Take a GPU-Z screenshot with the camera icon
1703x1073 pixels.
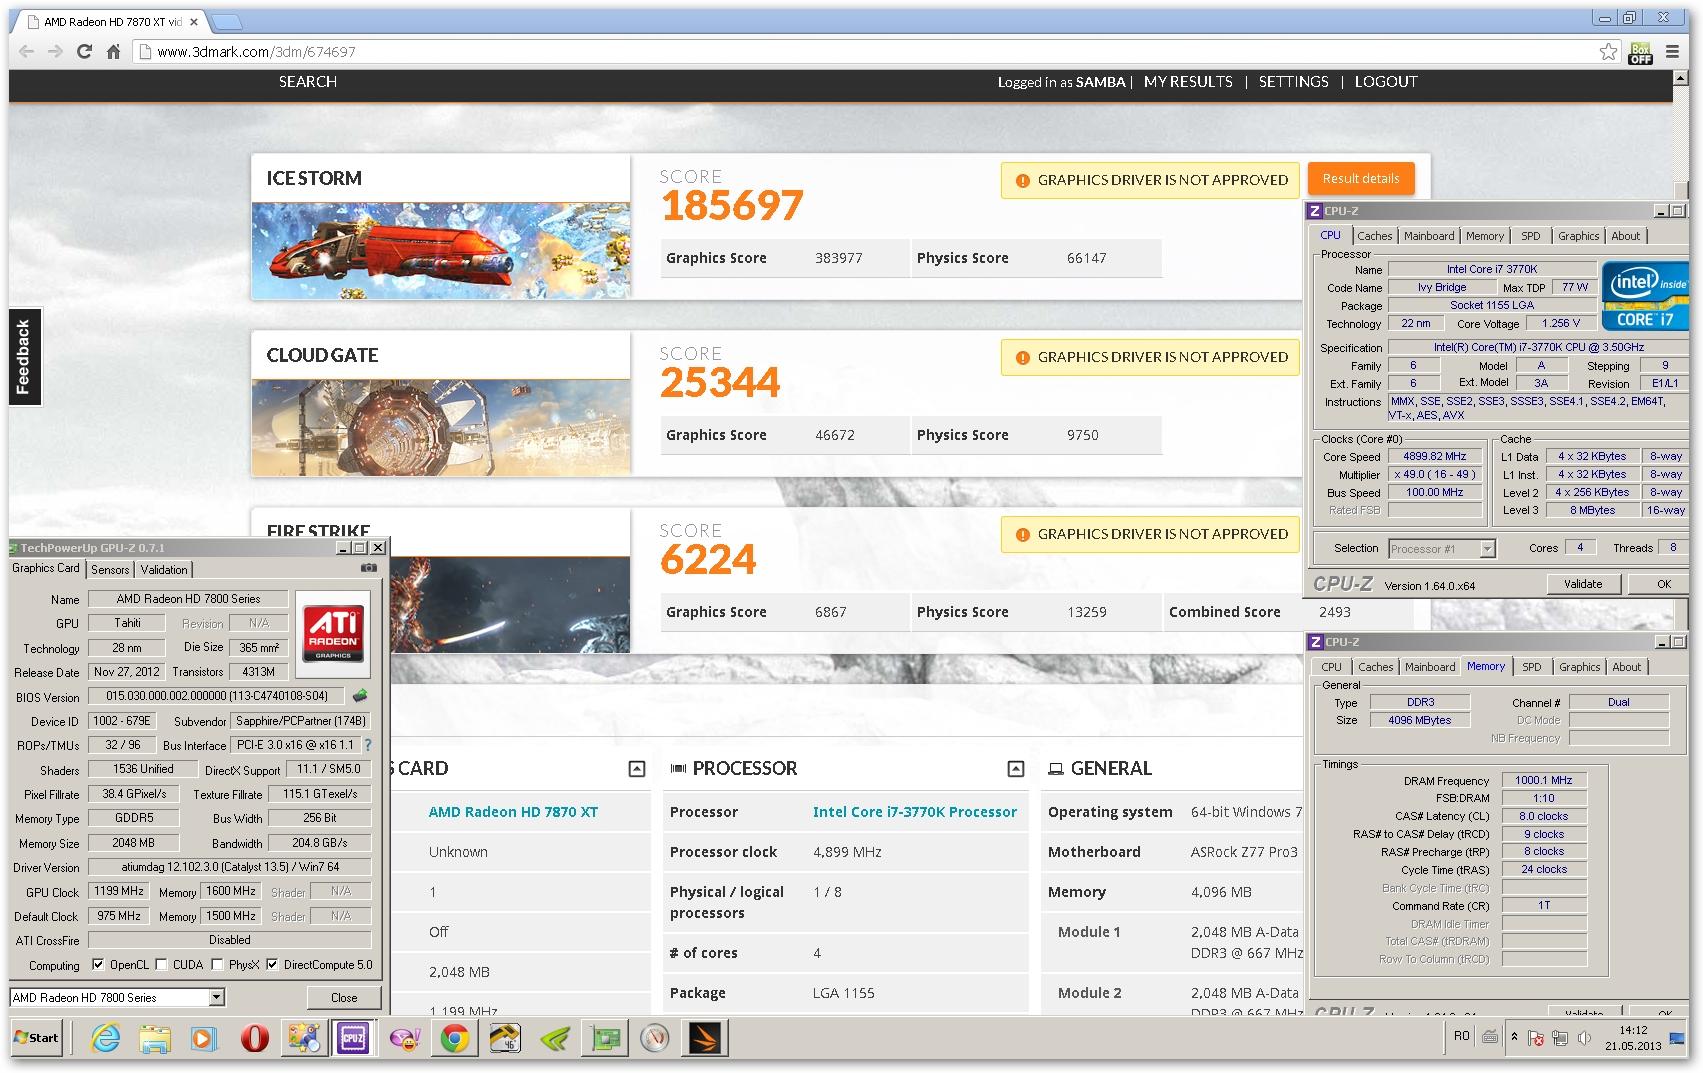pos(369,568)
